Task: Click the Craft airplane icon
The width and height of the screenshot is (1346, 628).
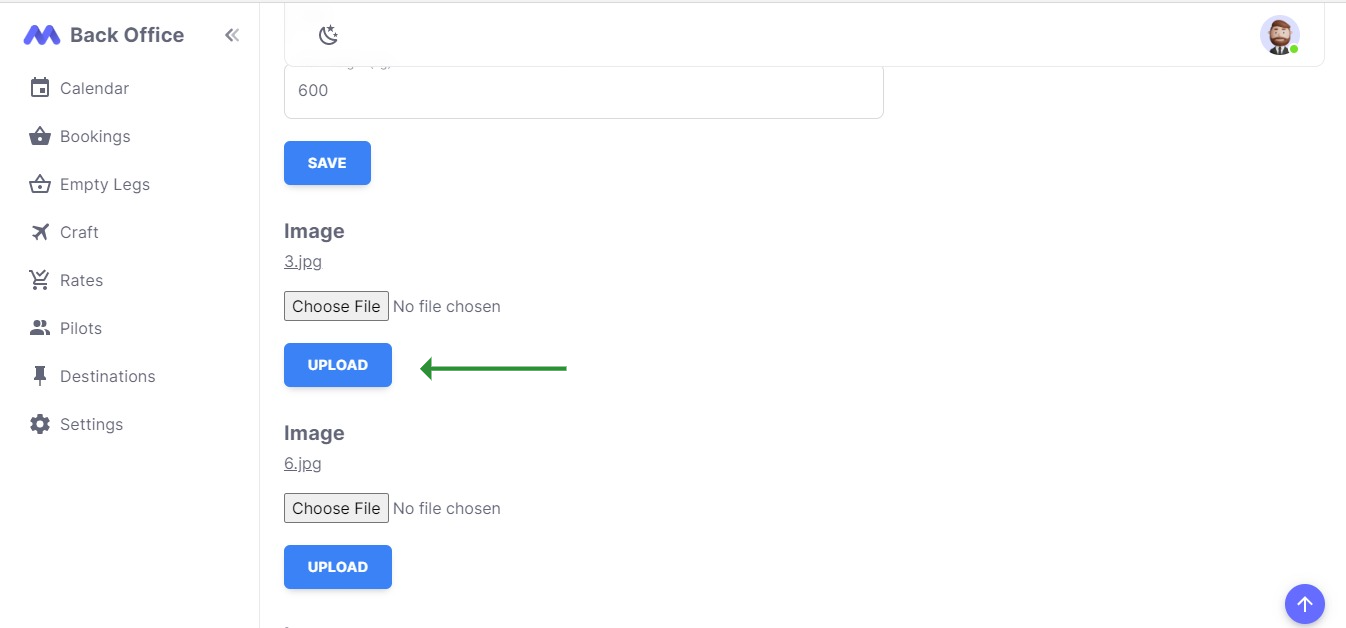Action: 40,232
